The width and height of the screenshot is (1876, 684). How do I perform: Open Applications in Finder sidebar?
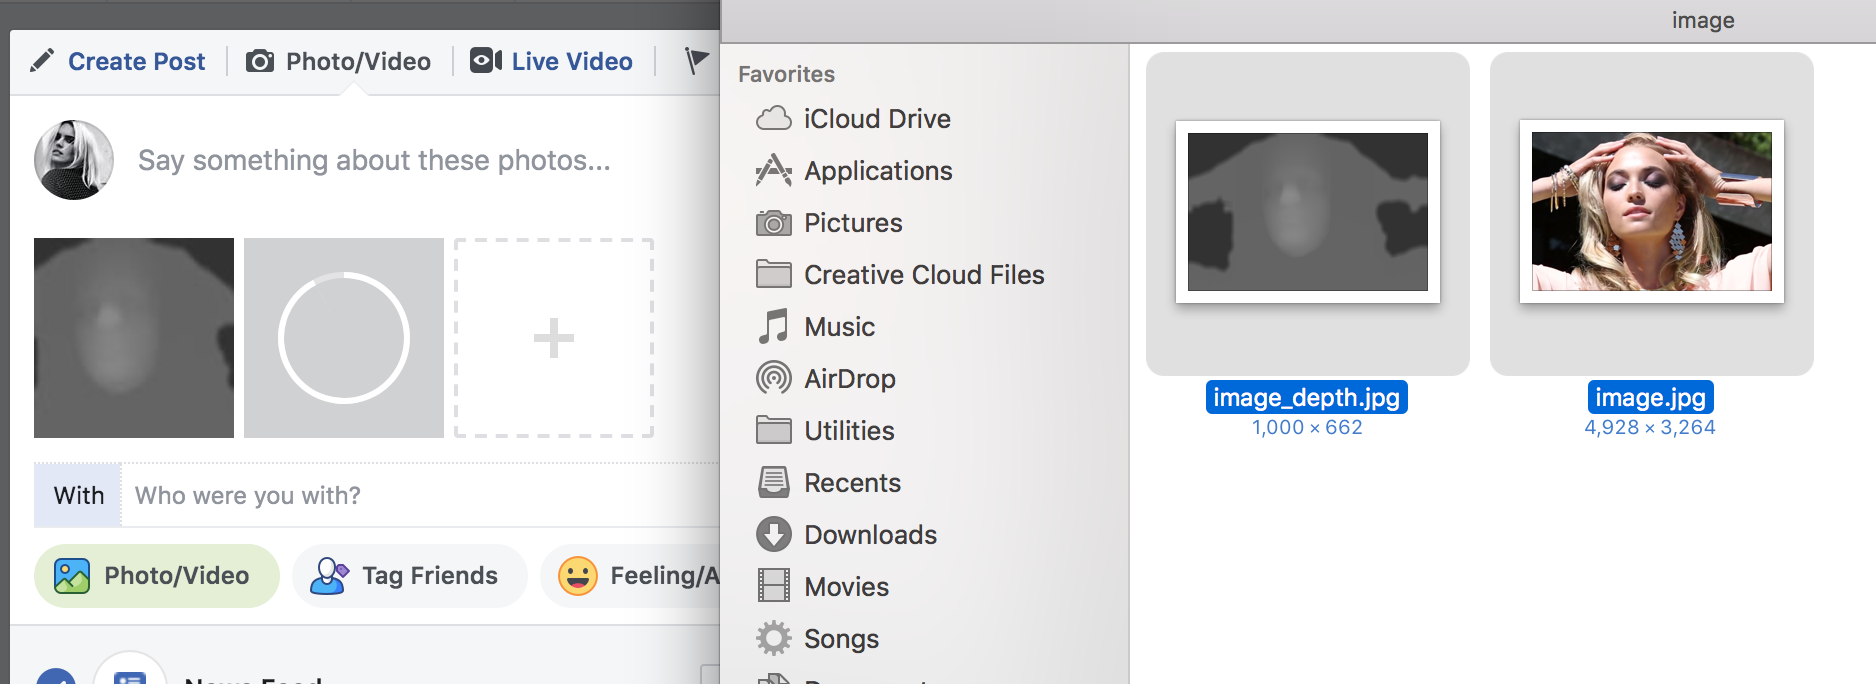pos(878,171)
